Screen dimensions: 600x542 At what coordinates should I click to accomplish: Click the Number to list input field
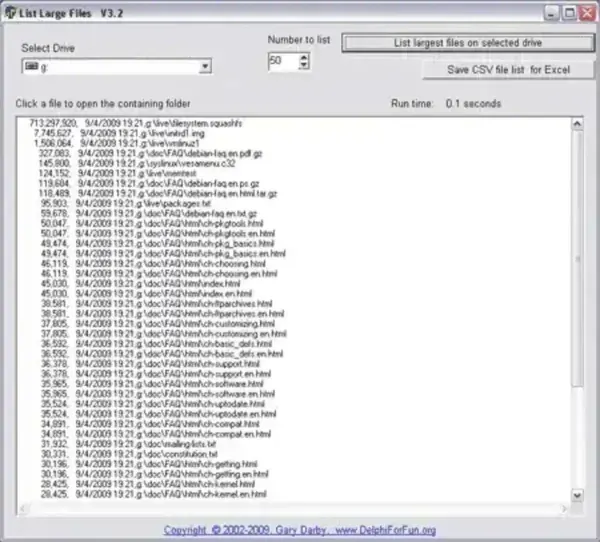(x=283, y=61)
